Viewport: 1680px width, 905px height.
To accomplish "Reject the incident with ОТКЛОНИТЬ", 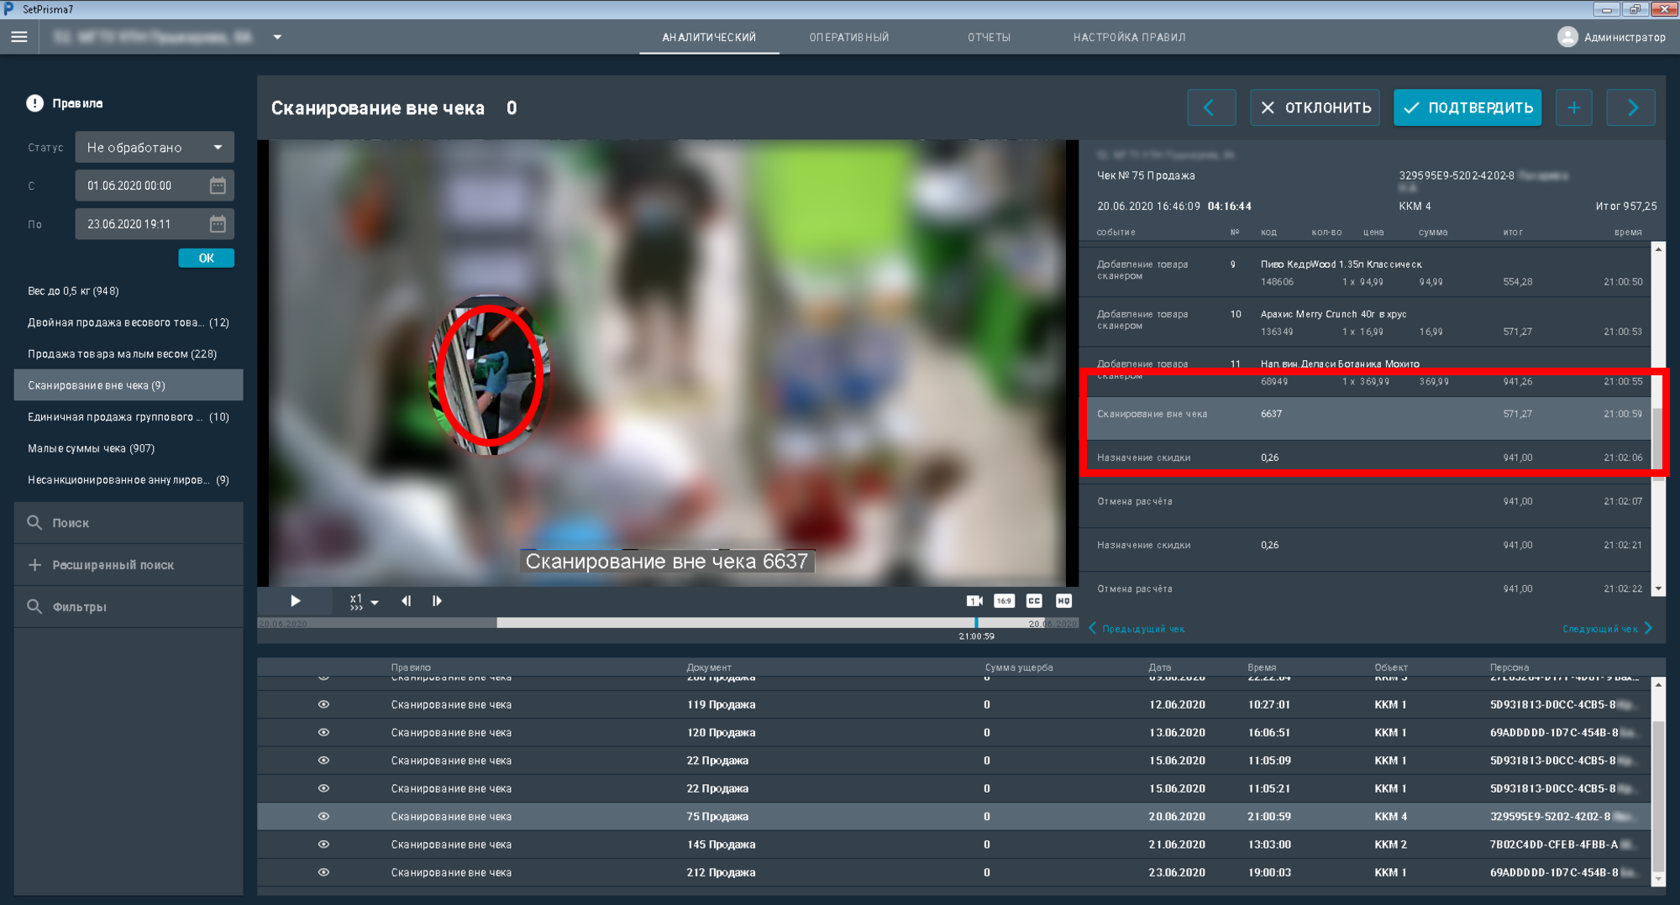I will (x=1315, y=108).
